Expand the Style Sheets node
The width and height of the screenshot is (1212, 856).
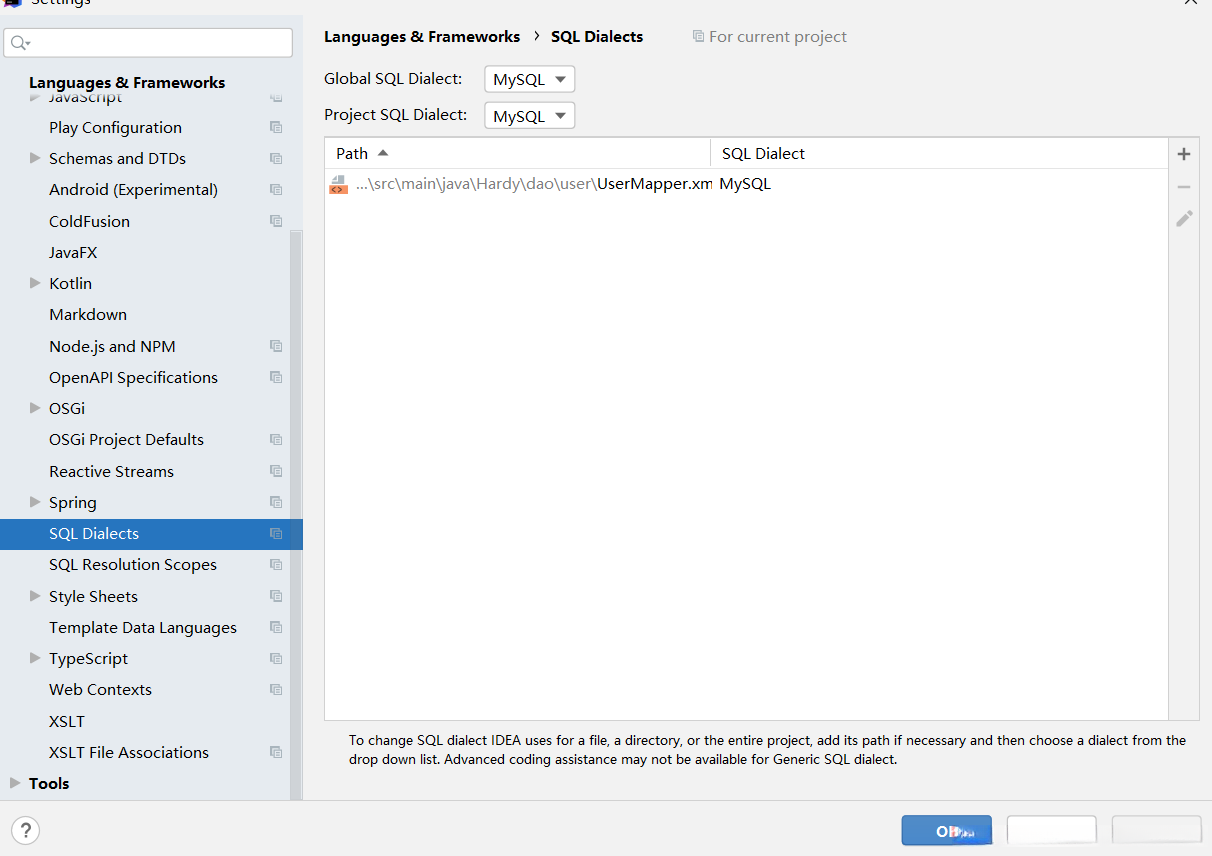(x=35, y=596)
